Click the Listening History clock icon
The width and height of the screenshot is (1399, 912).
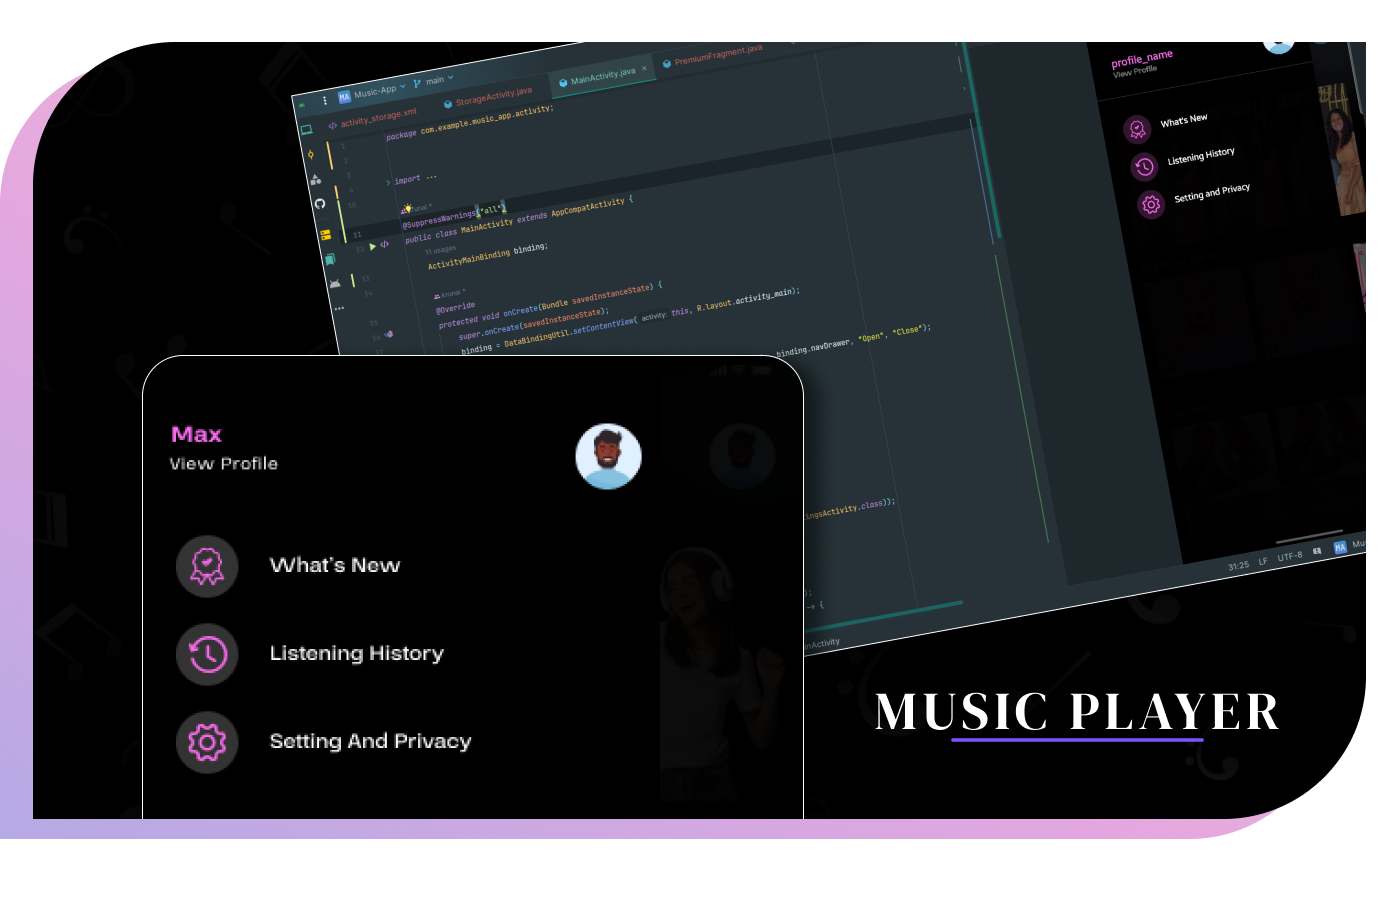click(207, 654)
